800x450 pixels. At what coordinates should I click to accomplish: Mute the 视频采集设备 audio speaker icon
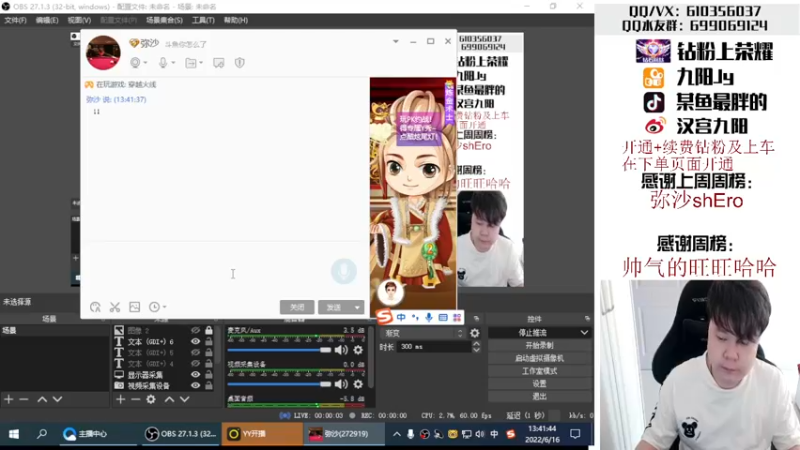[x=341, y=384]
